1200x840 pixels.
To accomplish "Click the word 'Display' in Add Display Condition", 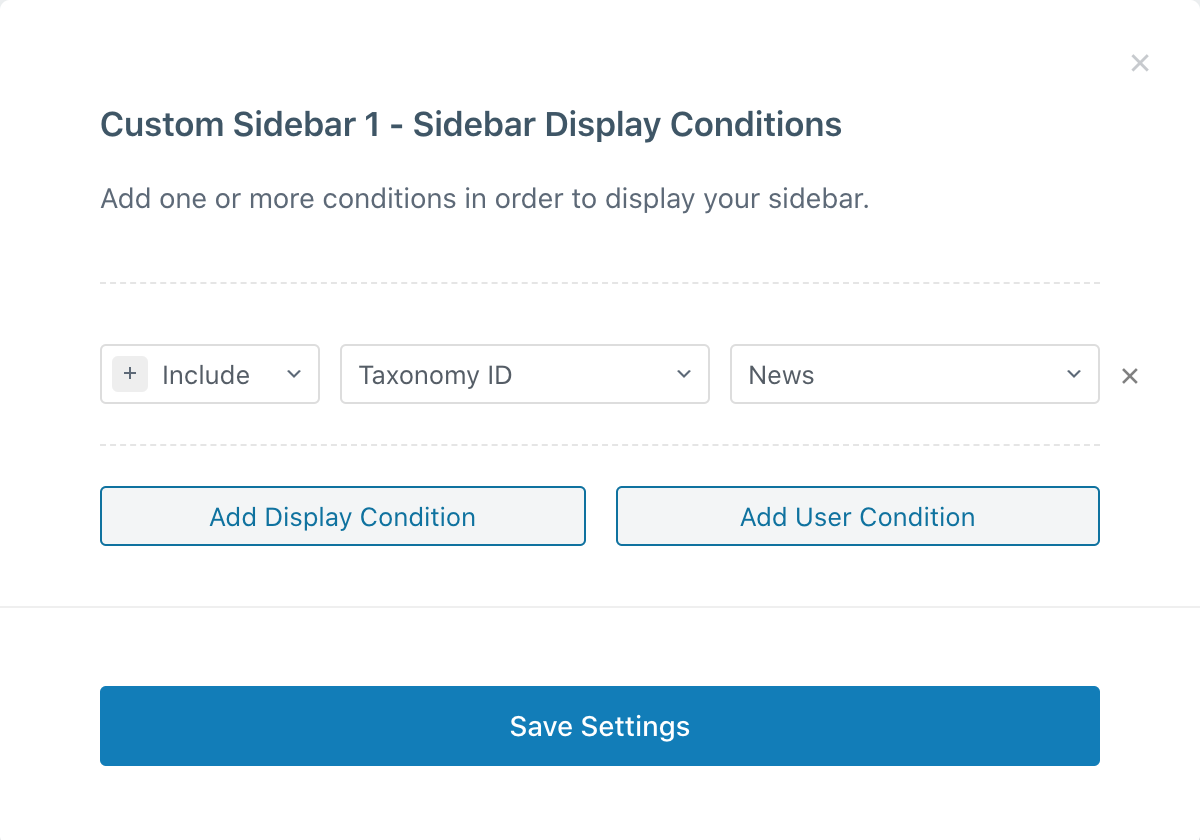I will tap(309, 517).
